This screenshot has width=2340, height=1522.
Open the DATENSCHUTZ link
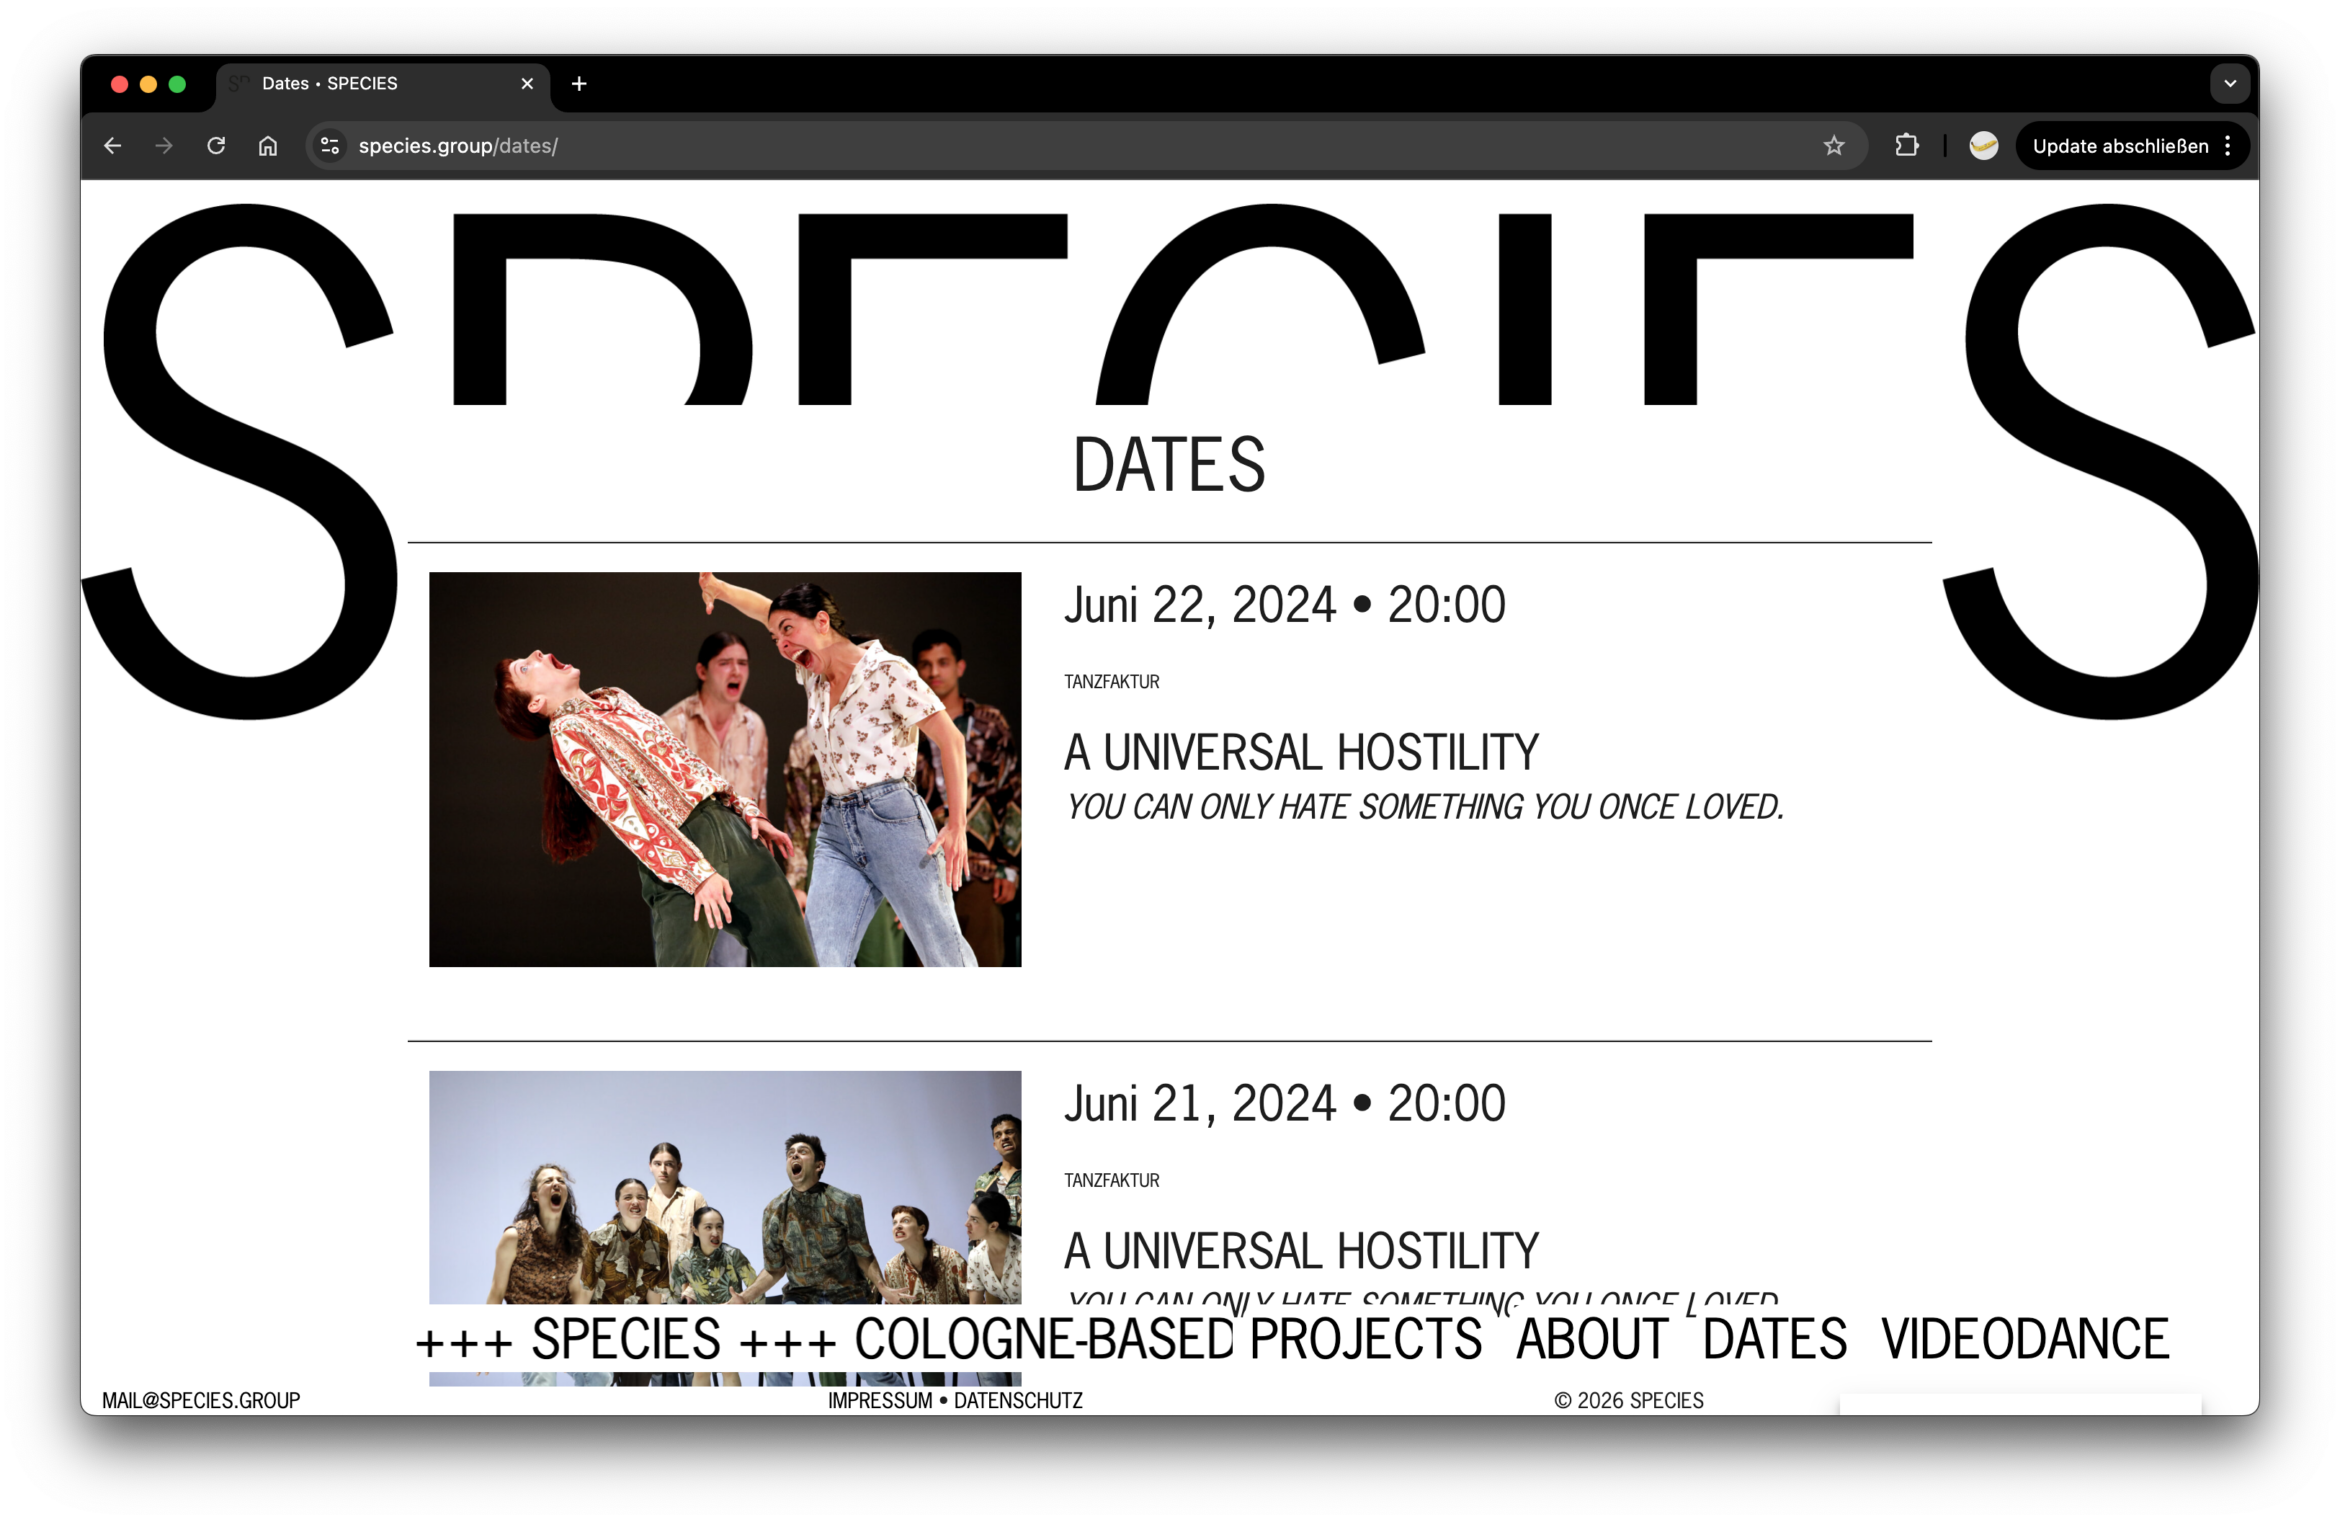[x=1019, y=1400]
